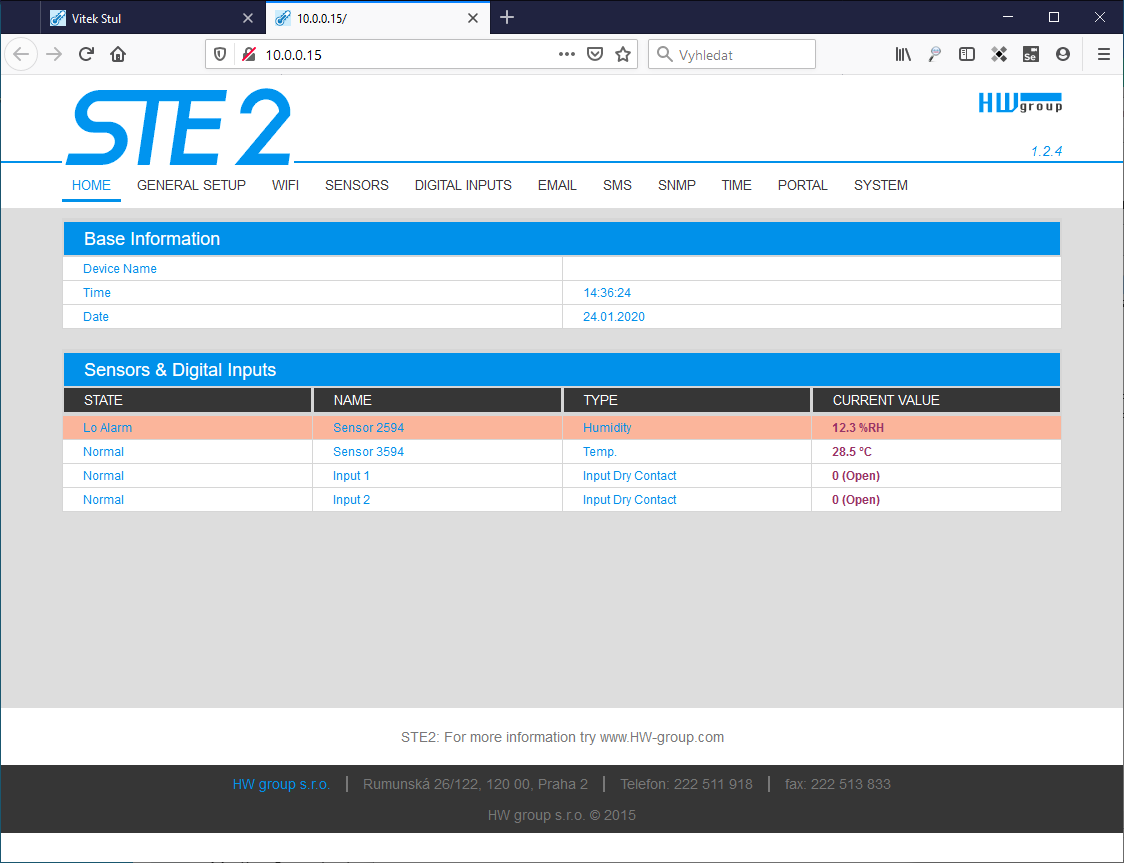Bookmark this page with the star icon
This screenshot has height=863, width=1124.
(x=623, y=54)
